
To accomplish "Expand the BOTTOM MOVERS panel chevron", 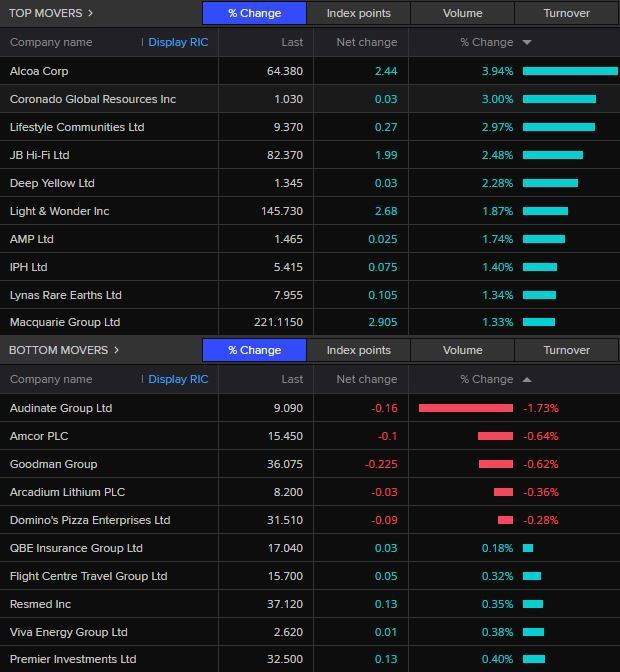I will [x=116, y=350].
